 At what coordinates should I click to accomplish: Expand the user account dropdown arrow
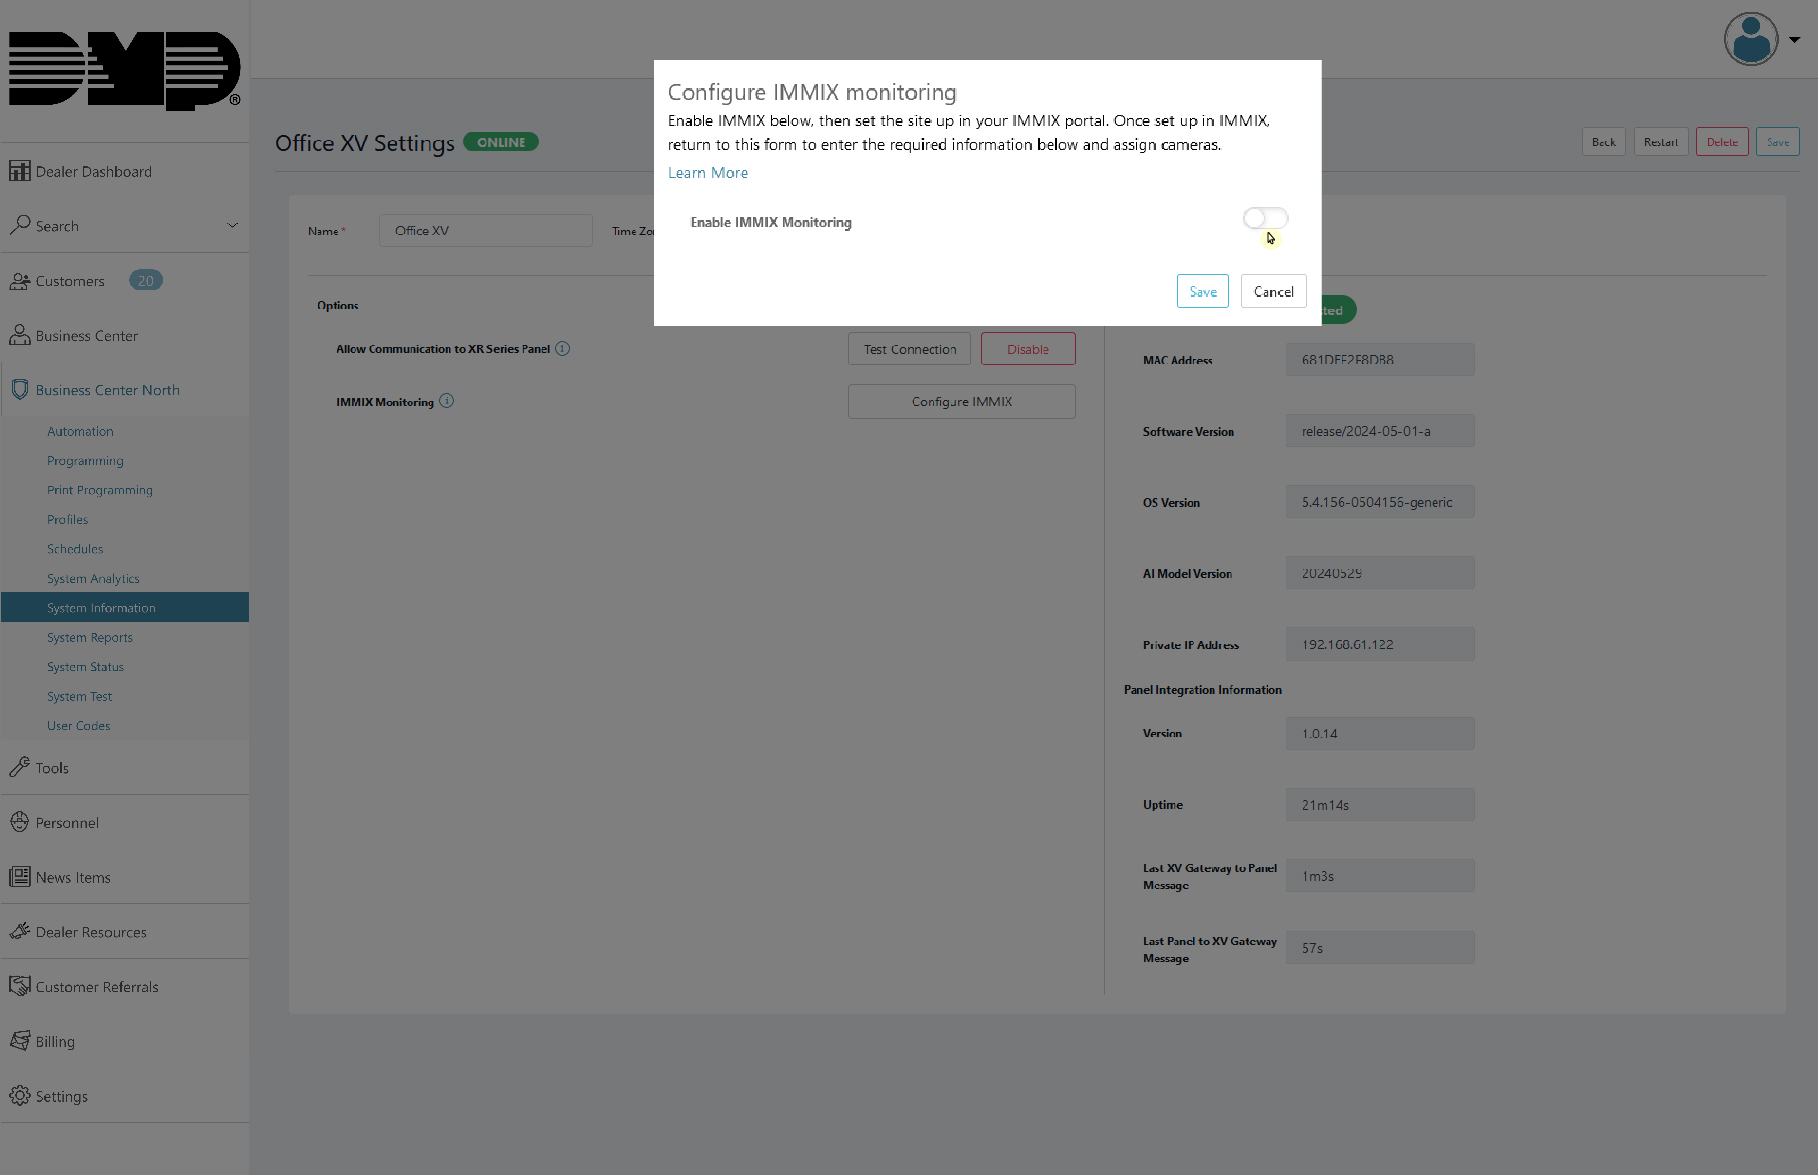[1794, 40]
